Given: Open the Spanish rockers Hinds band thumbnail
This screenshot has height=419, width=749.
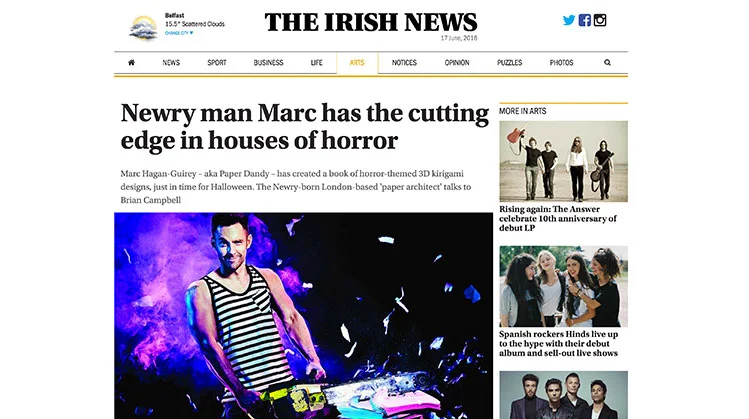Looking at the screenshot, I should 564,286.
